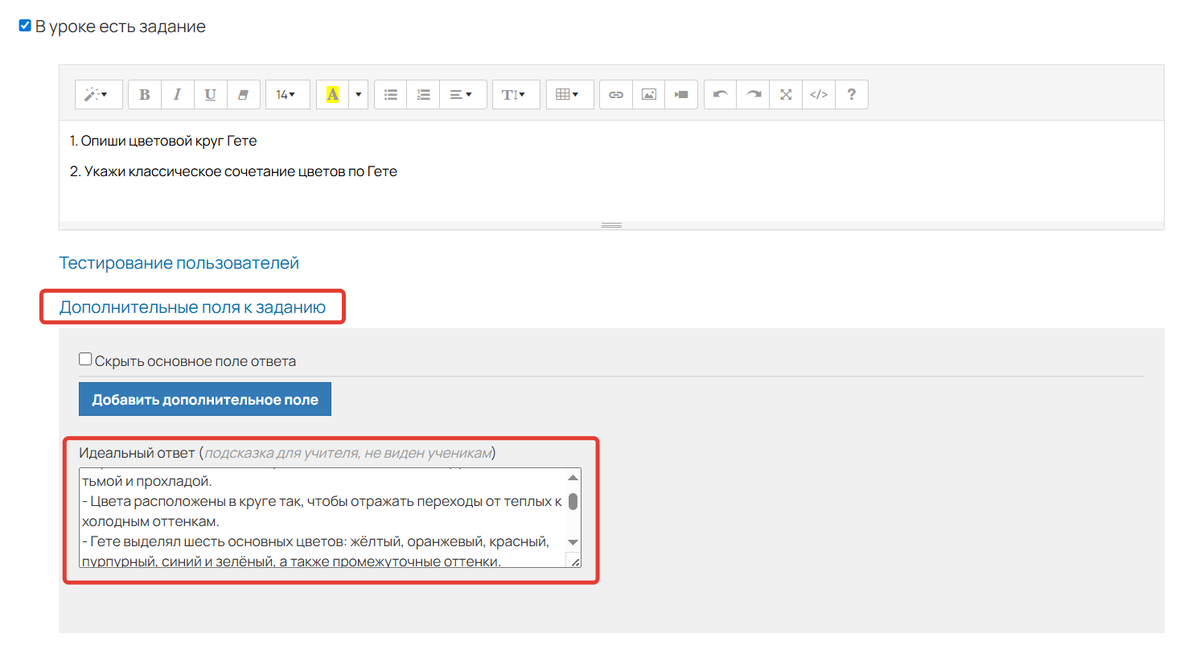The width and height of the screenshot is (1200, 654).
Task: Uncheck 'В уроке есть задание' checkbox
Action: [25, 26]
